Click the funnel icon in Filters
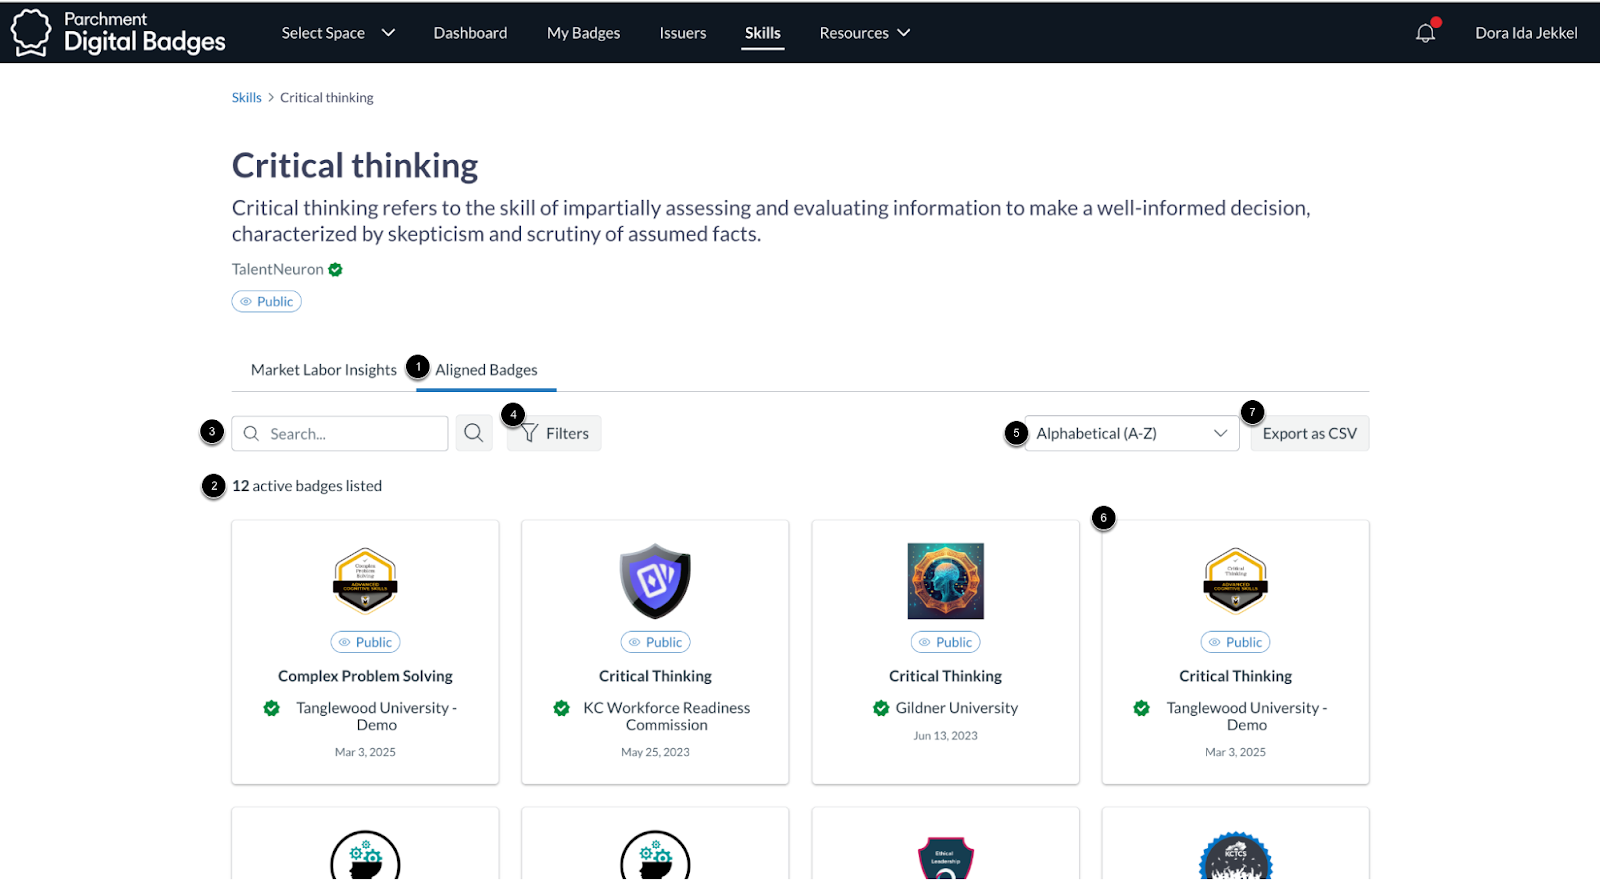 pos(530,433)
